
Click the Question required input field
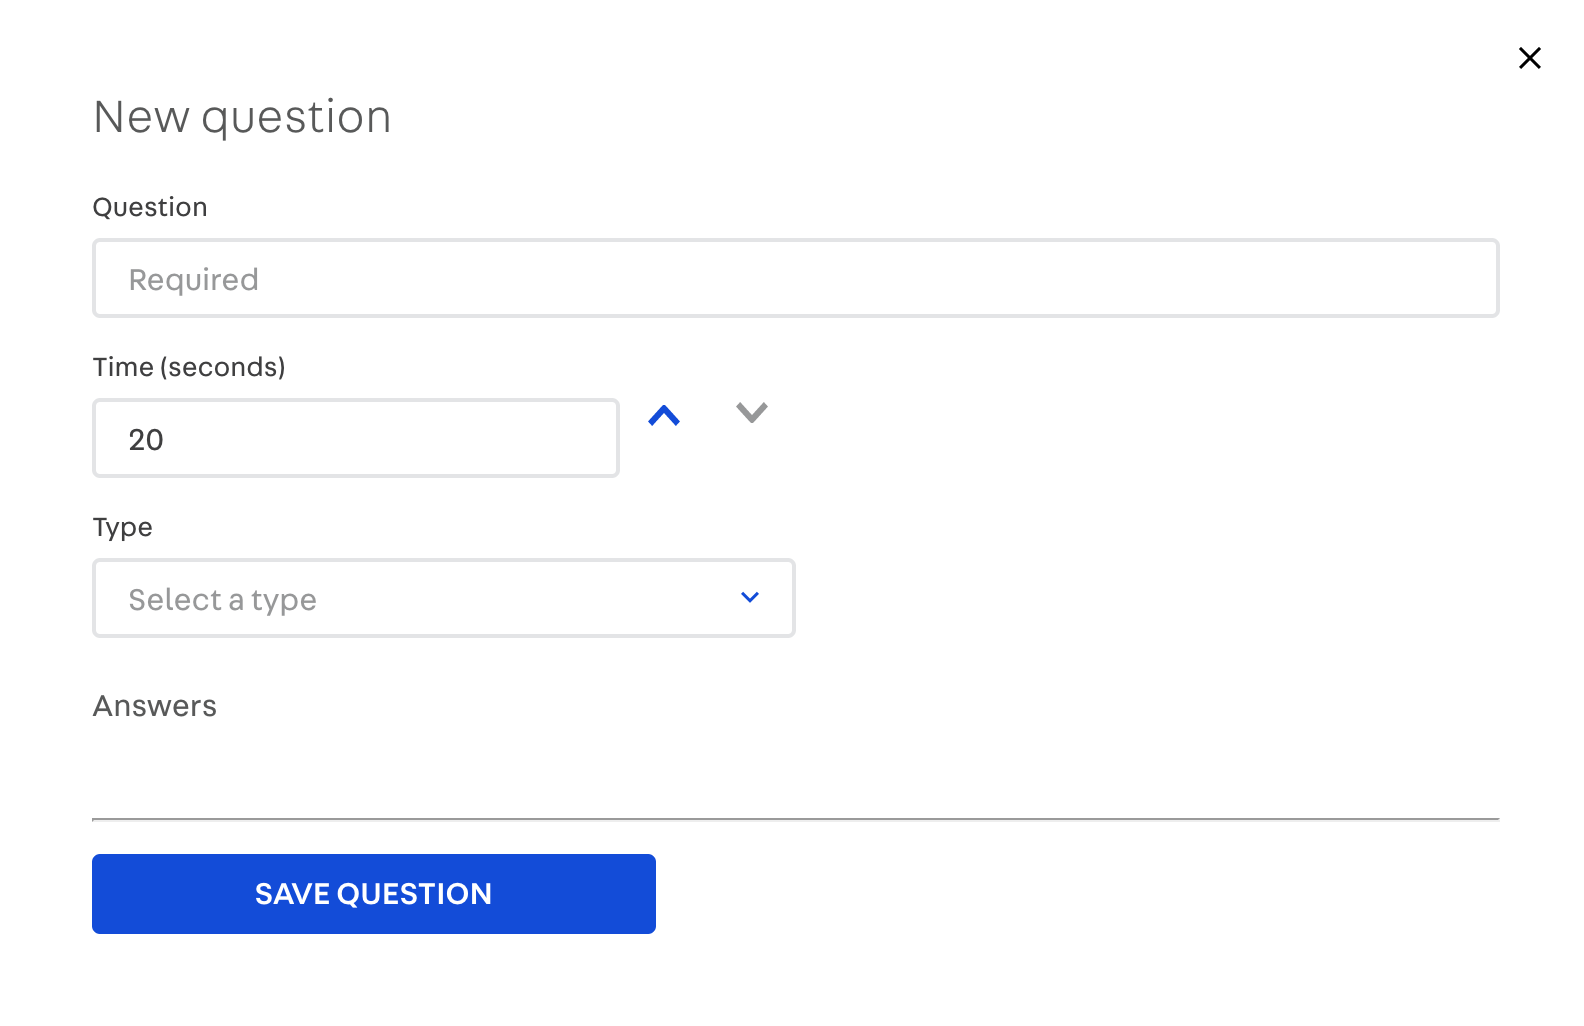pos(795,278)
